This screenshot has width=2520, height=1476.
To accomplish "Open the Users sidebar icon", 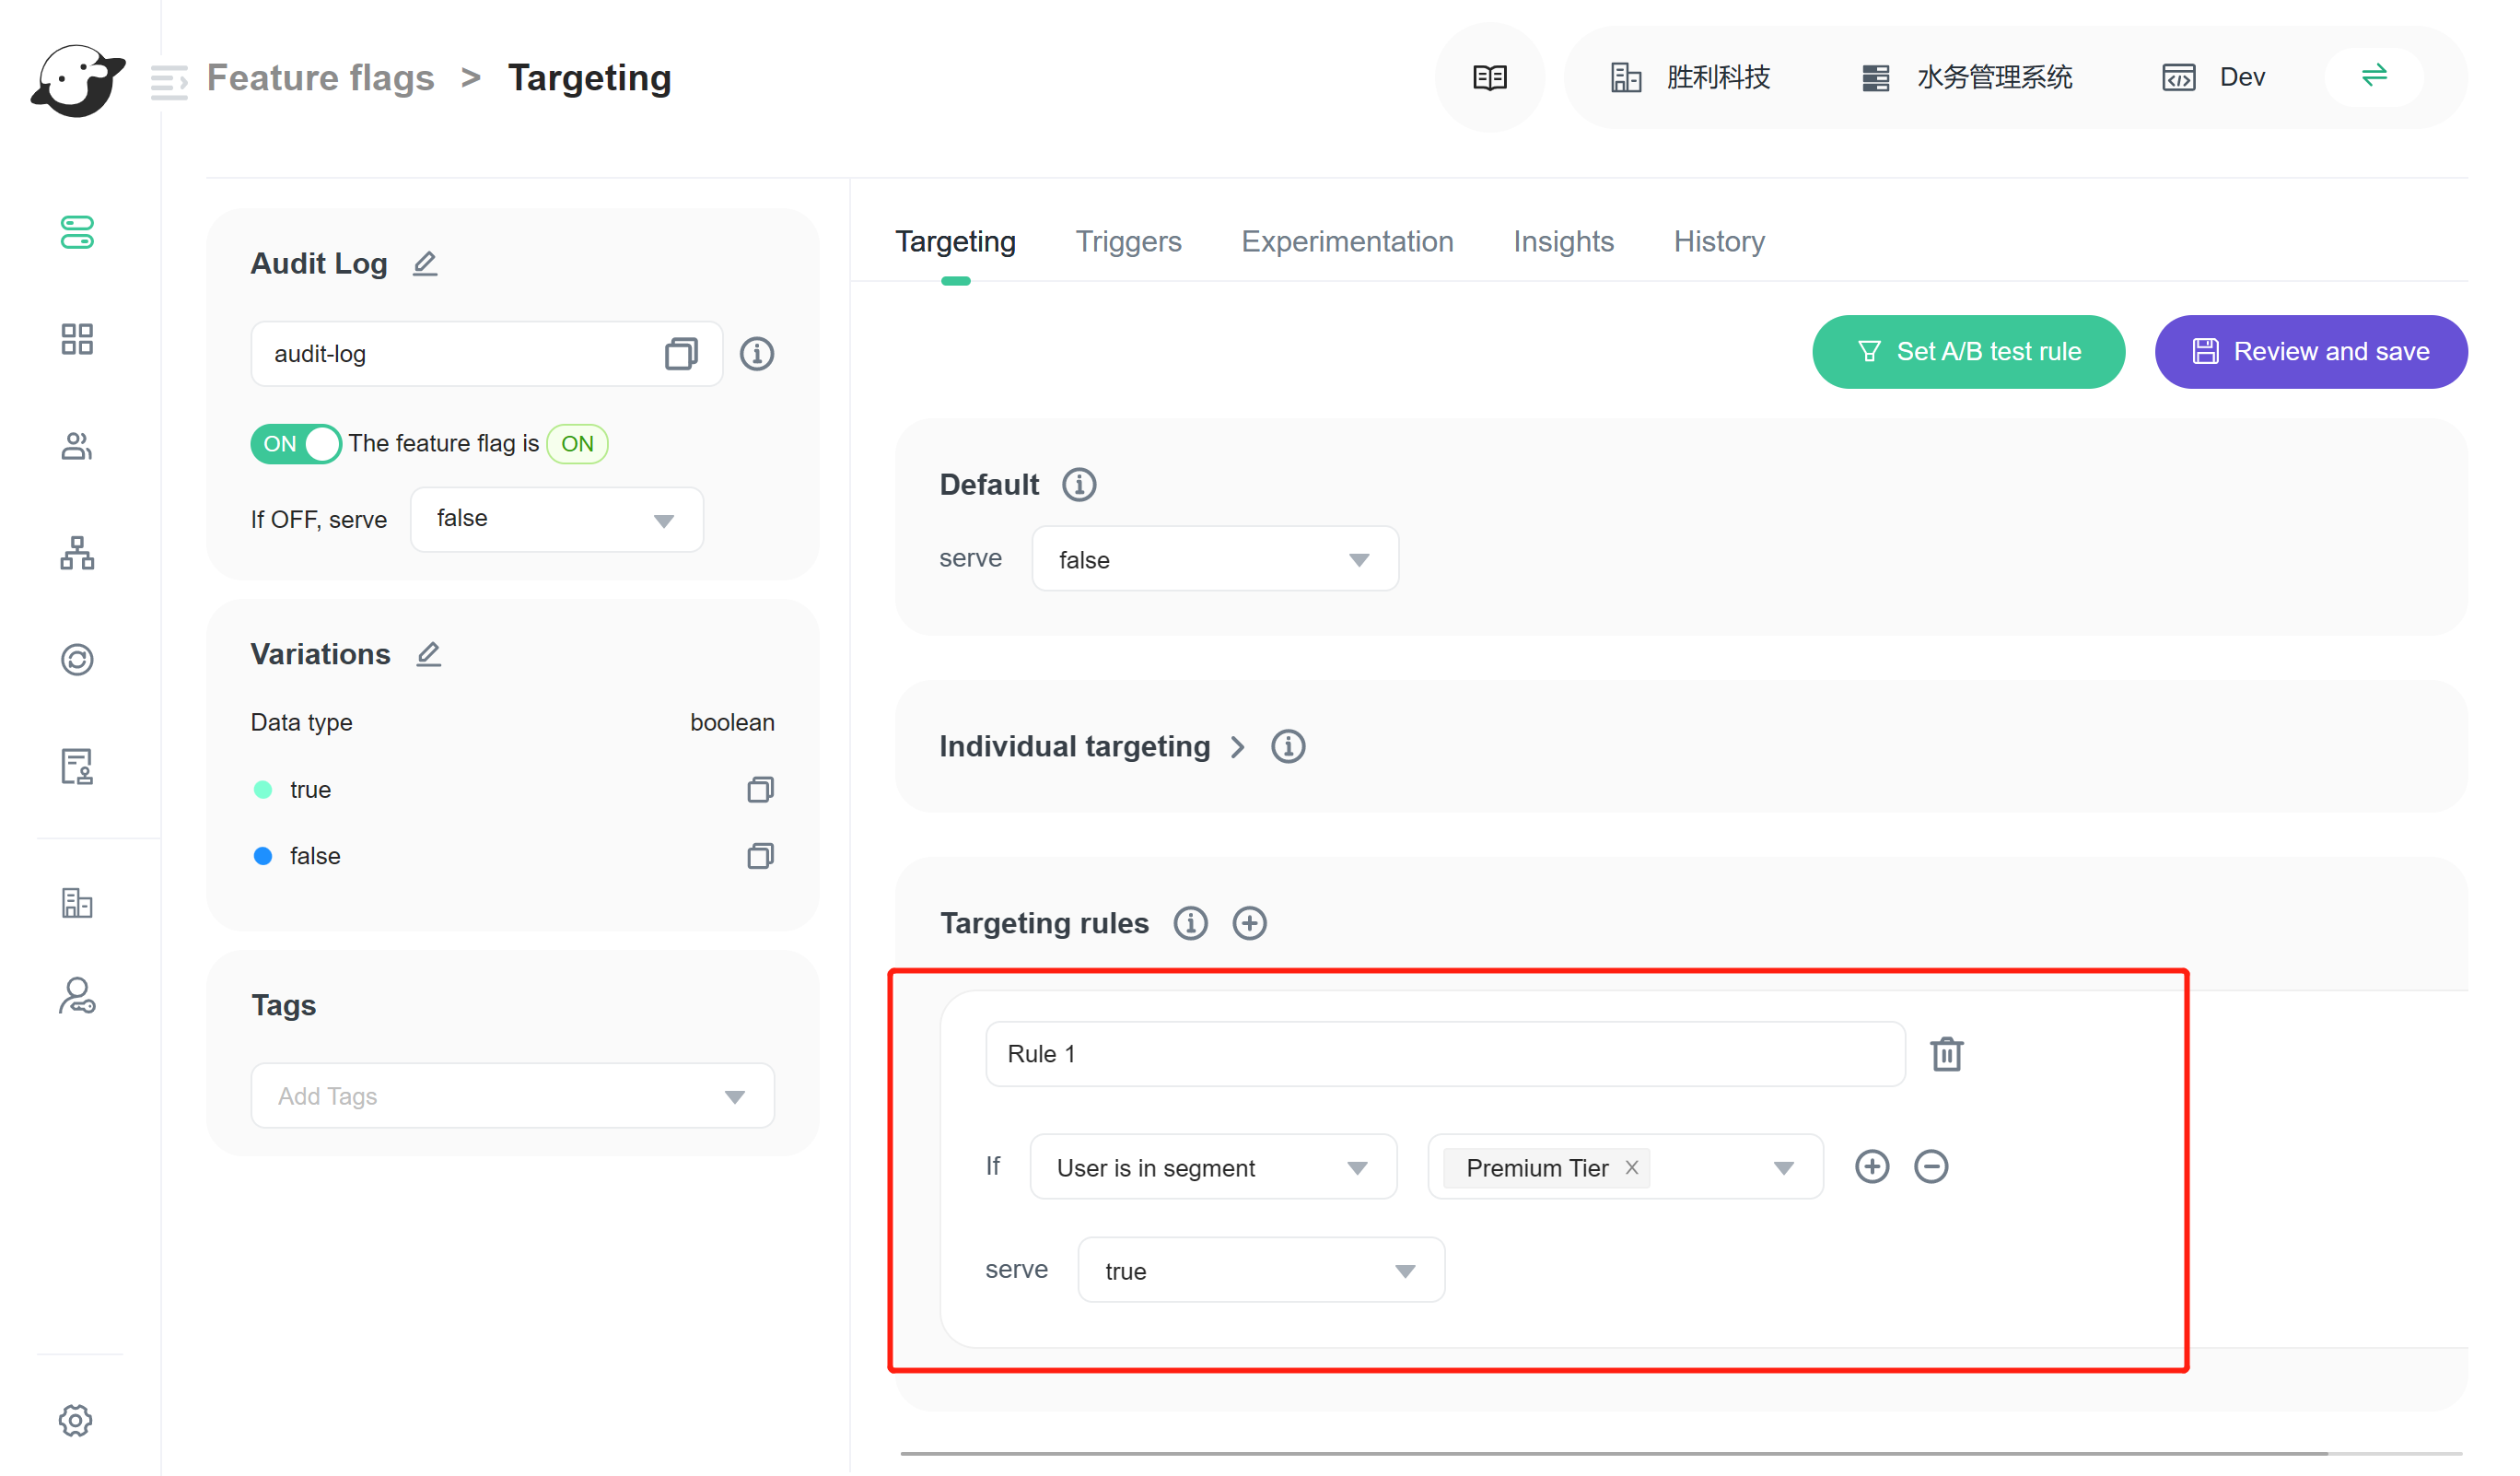I will tap(77, 446).
